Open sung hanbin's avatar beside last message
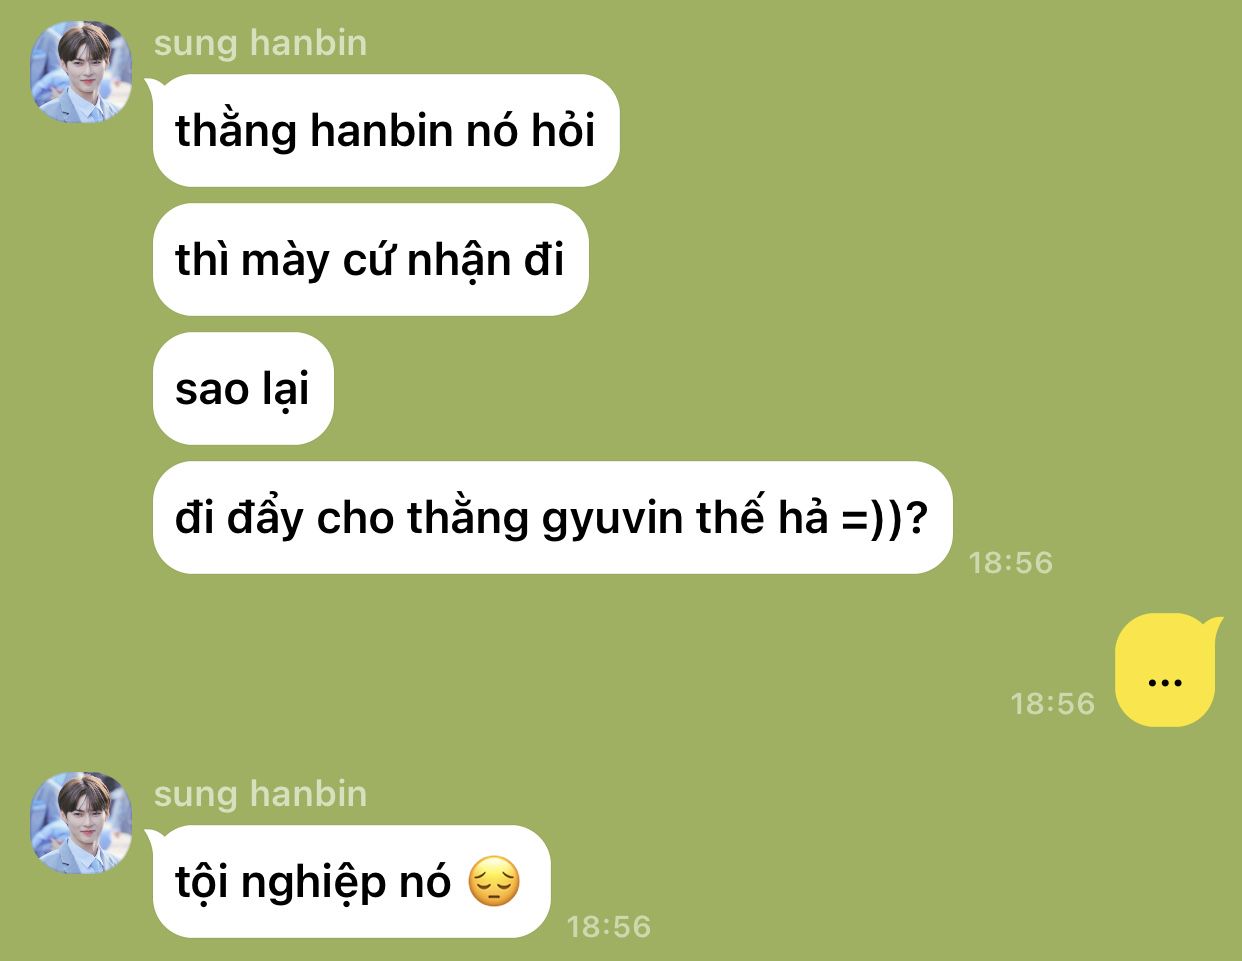1242x961 pixels. 81,823
